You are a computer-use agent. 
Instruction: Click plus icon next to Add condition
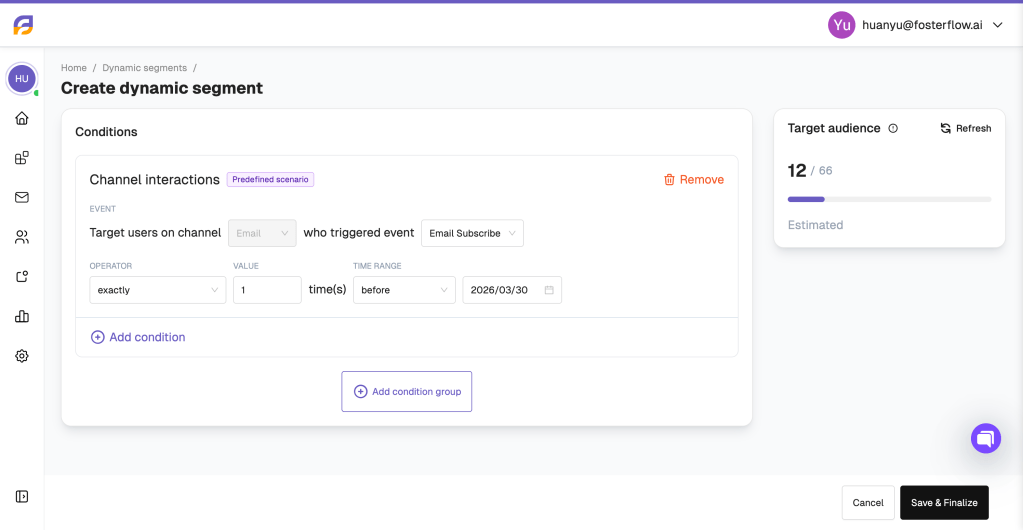[97, 337]
